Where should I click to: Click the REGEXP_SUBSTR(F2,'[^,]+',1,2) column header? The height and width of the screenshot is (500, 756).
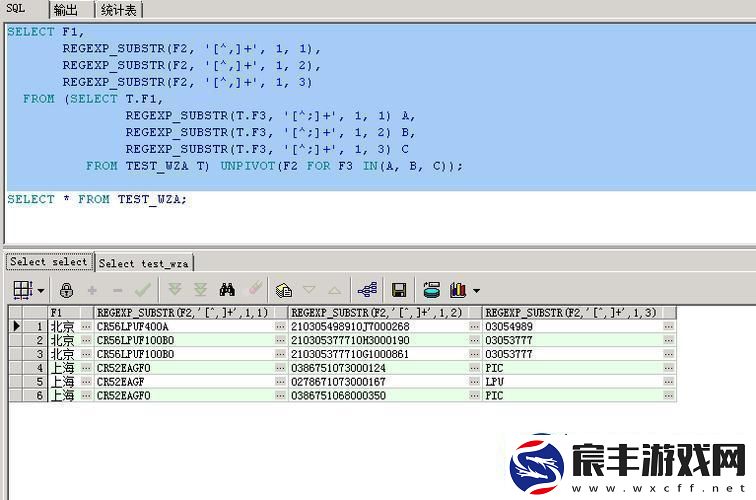(x=385, y=312)
